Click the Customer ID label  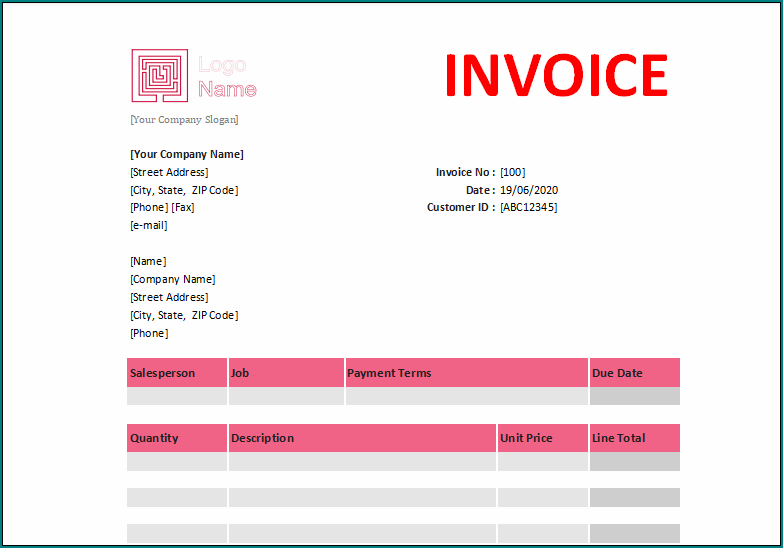tap(461, 207)
